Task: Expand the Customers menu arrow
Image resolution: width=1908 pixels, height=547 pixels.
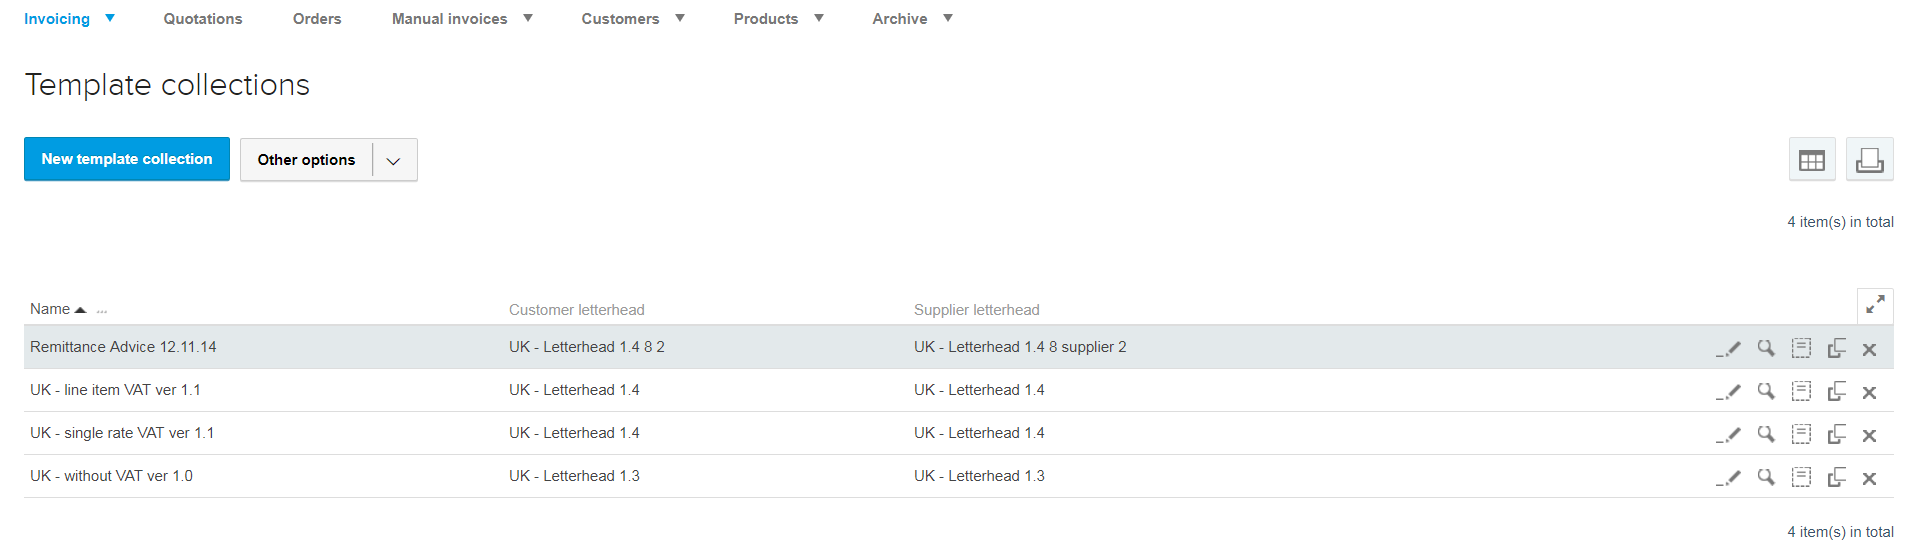Action: (x=680, y=18)
